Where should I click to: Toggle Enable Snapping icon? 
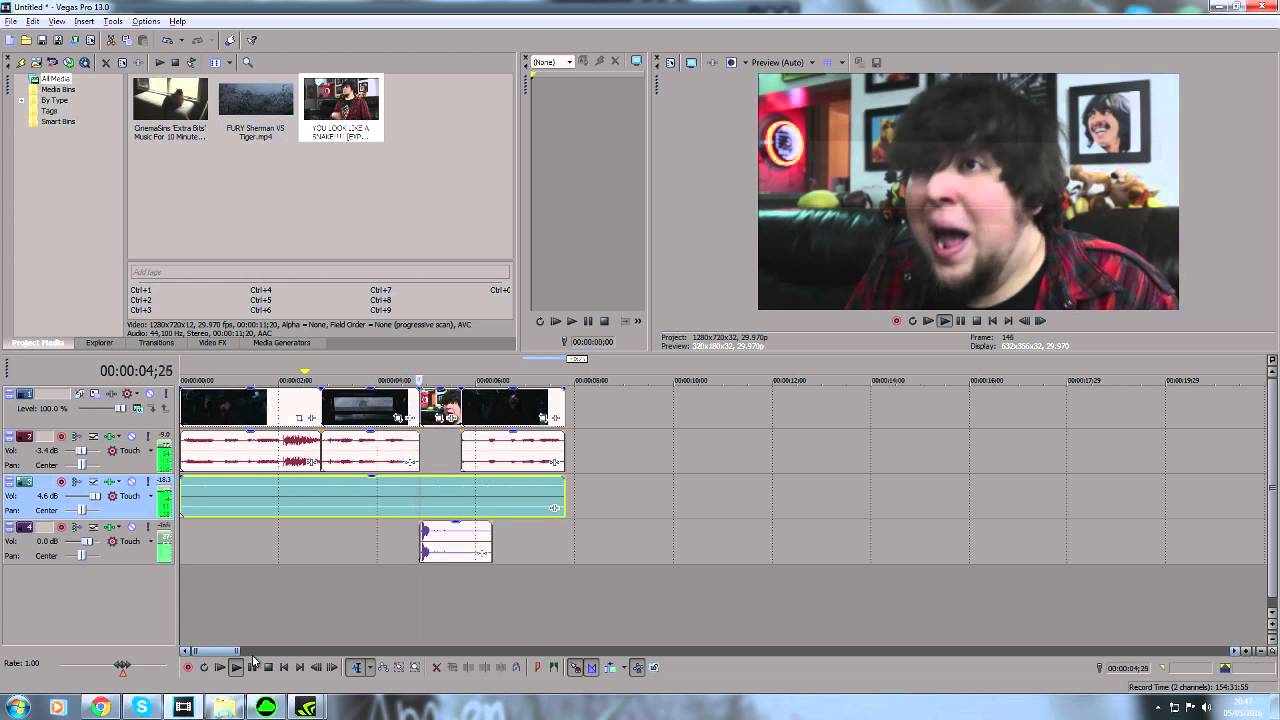point(575,668)
